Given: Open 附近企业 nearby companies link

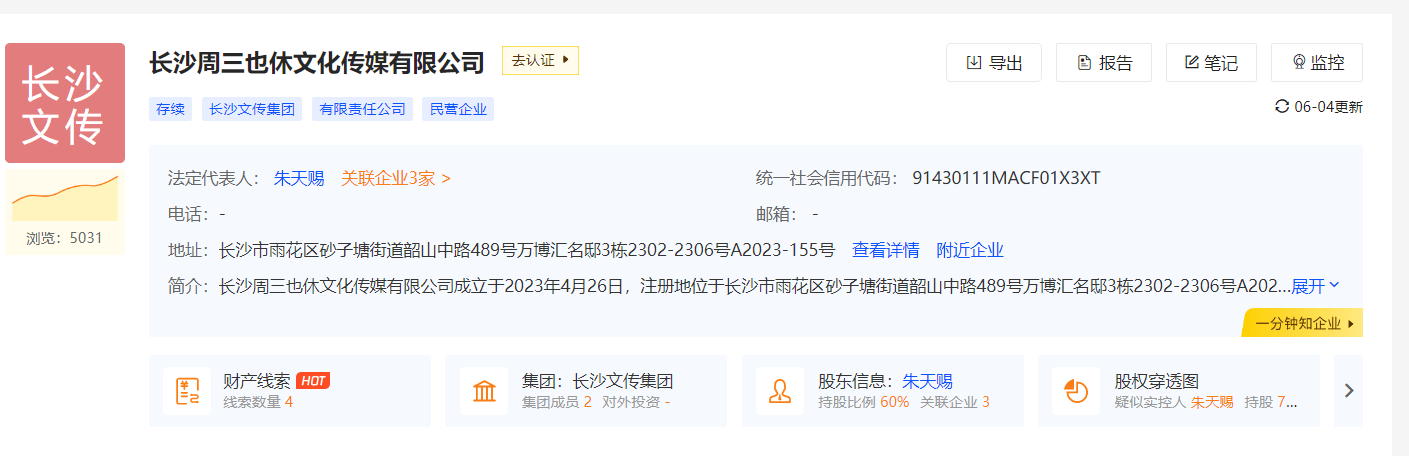Looking at the screenshot, I should (x=969, y=250).
